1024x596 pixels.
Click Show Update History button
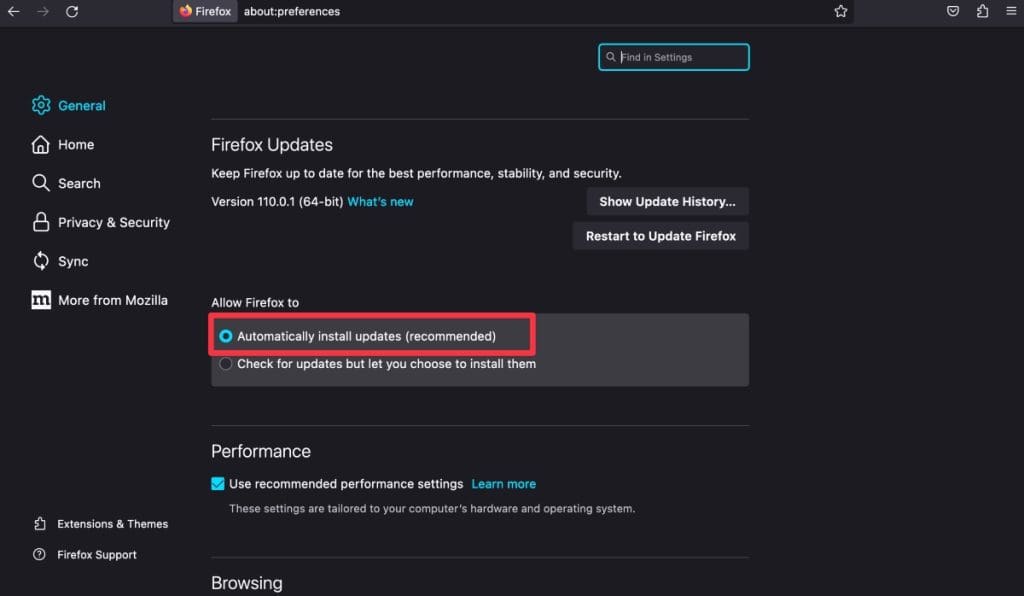coord(667,202)
